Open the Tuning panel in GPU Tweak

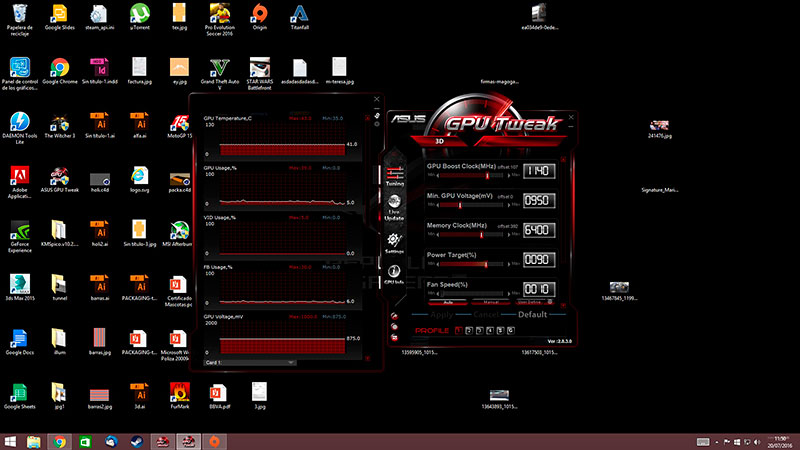tap(394, 174)
